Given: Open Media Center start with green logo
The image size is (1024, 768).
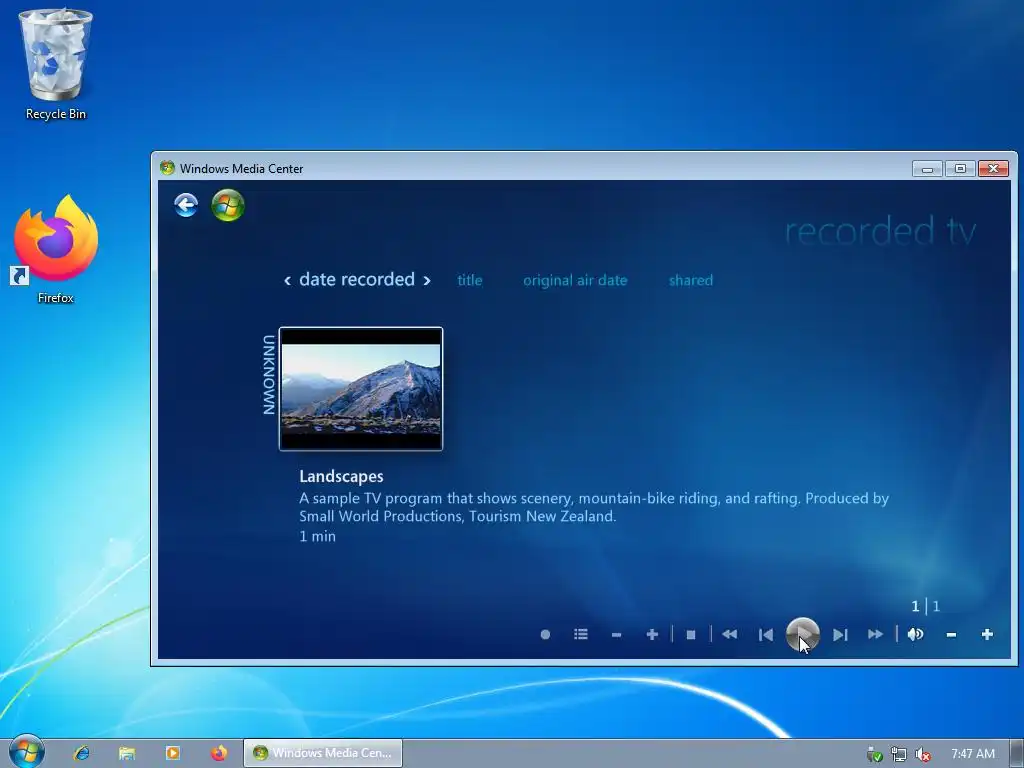Looking at the screenshot, I should coord(228,205).
